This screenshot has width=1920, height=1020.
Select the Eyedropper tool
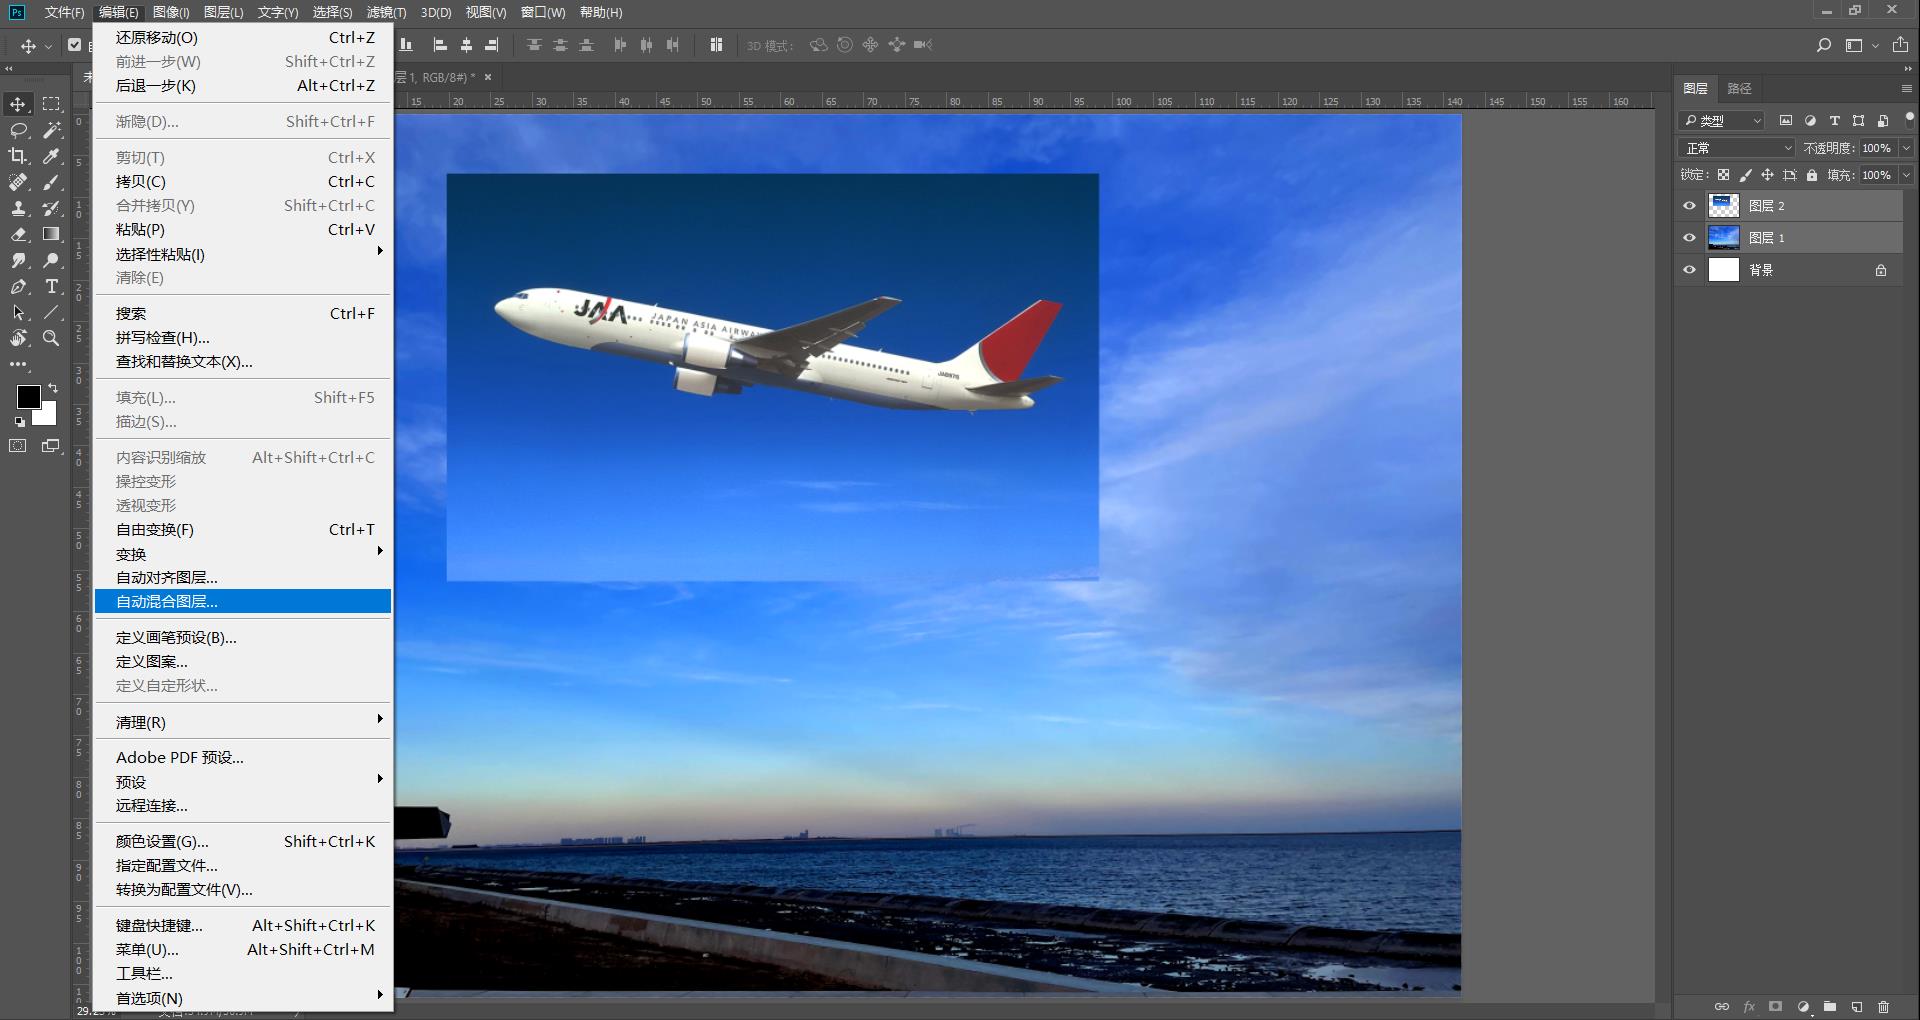(51, 156)
